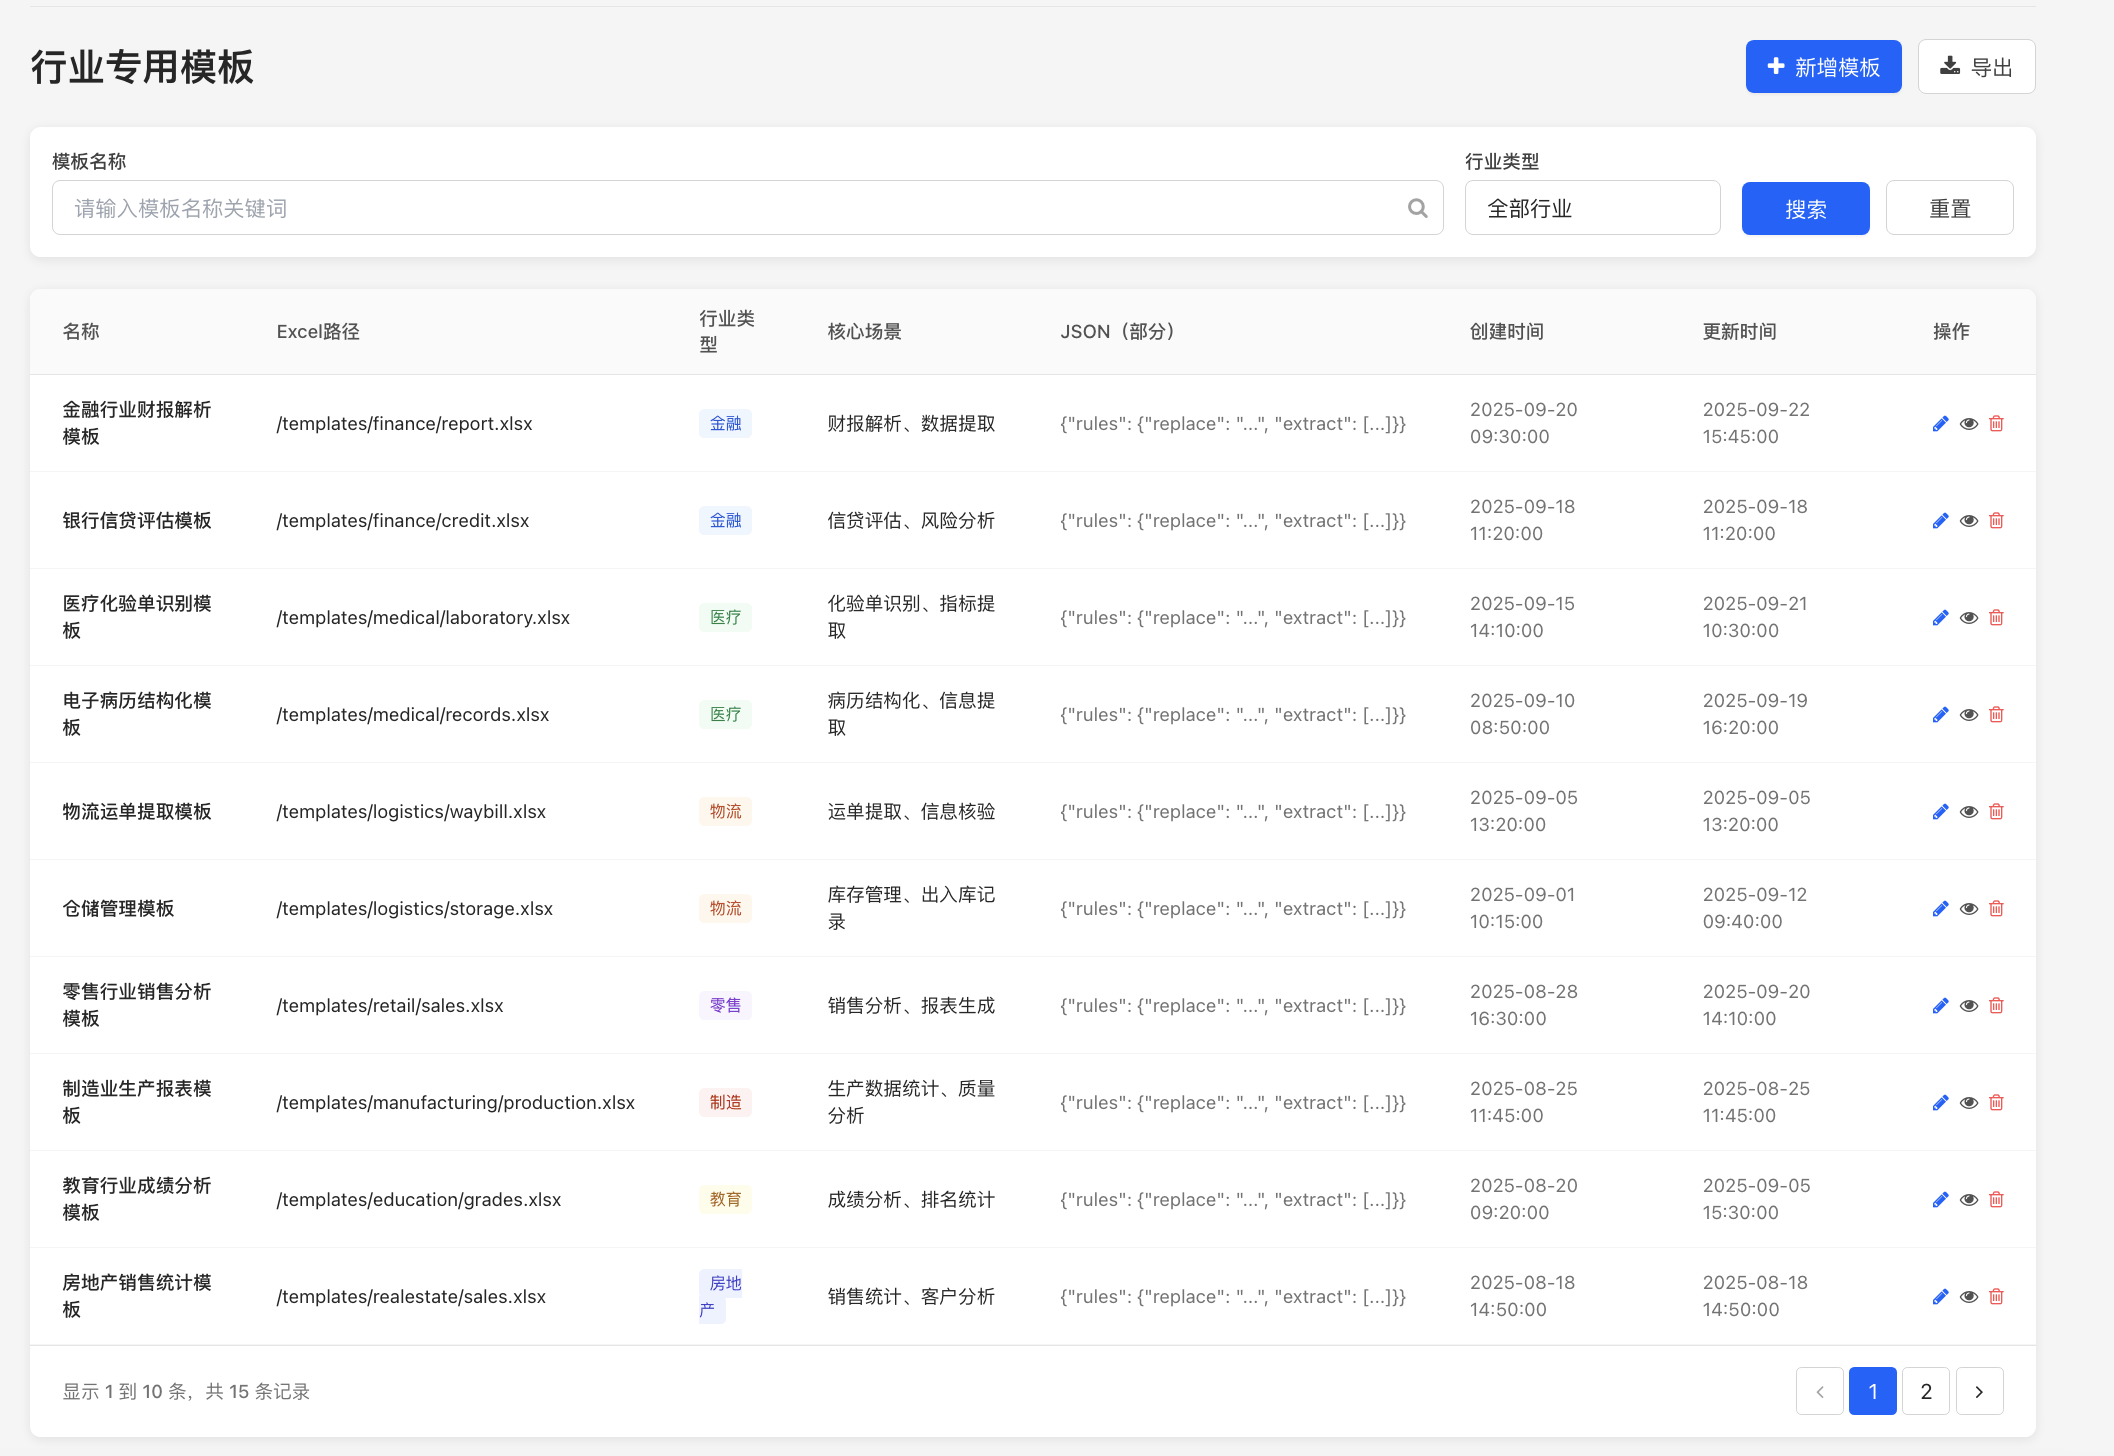
Task: Select page 1 in pagination
Action: pos(1872,1391)
